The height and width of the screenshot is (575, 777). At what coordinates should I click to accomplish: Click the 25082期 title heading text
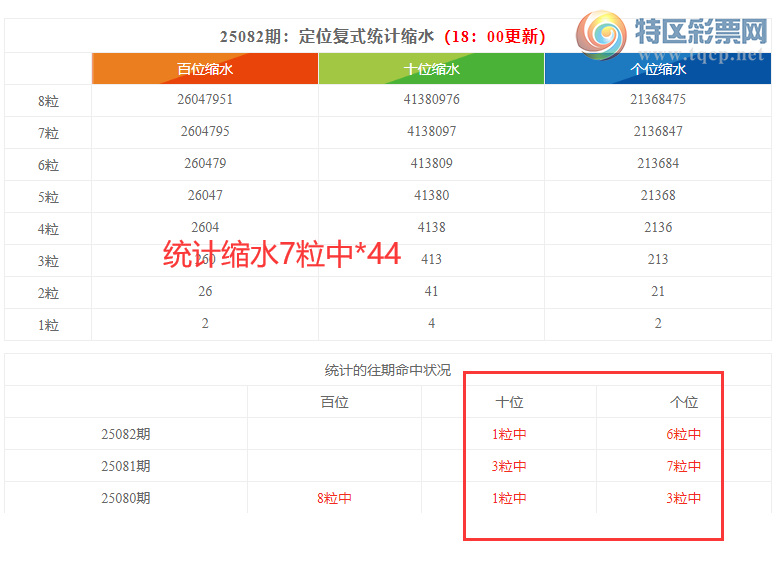[x=327, y=36]
